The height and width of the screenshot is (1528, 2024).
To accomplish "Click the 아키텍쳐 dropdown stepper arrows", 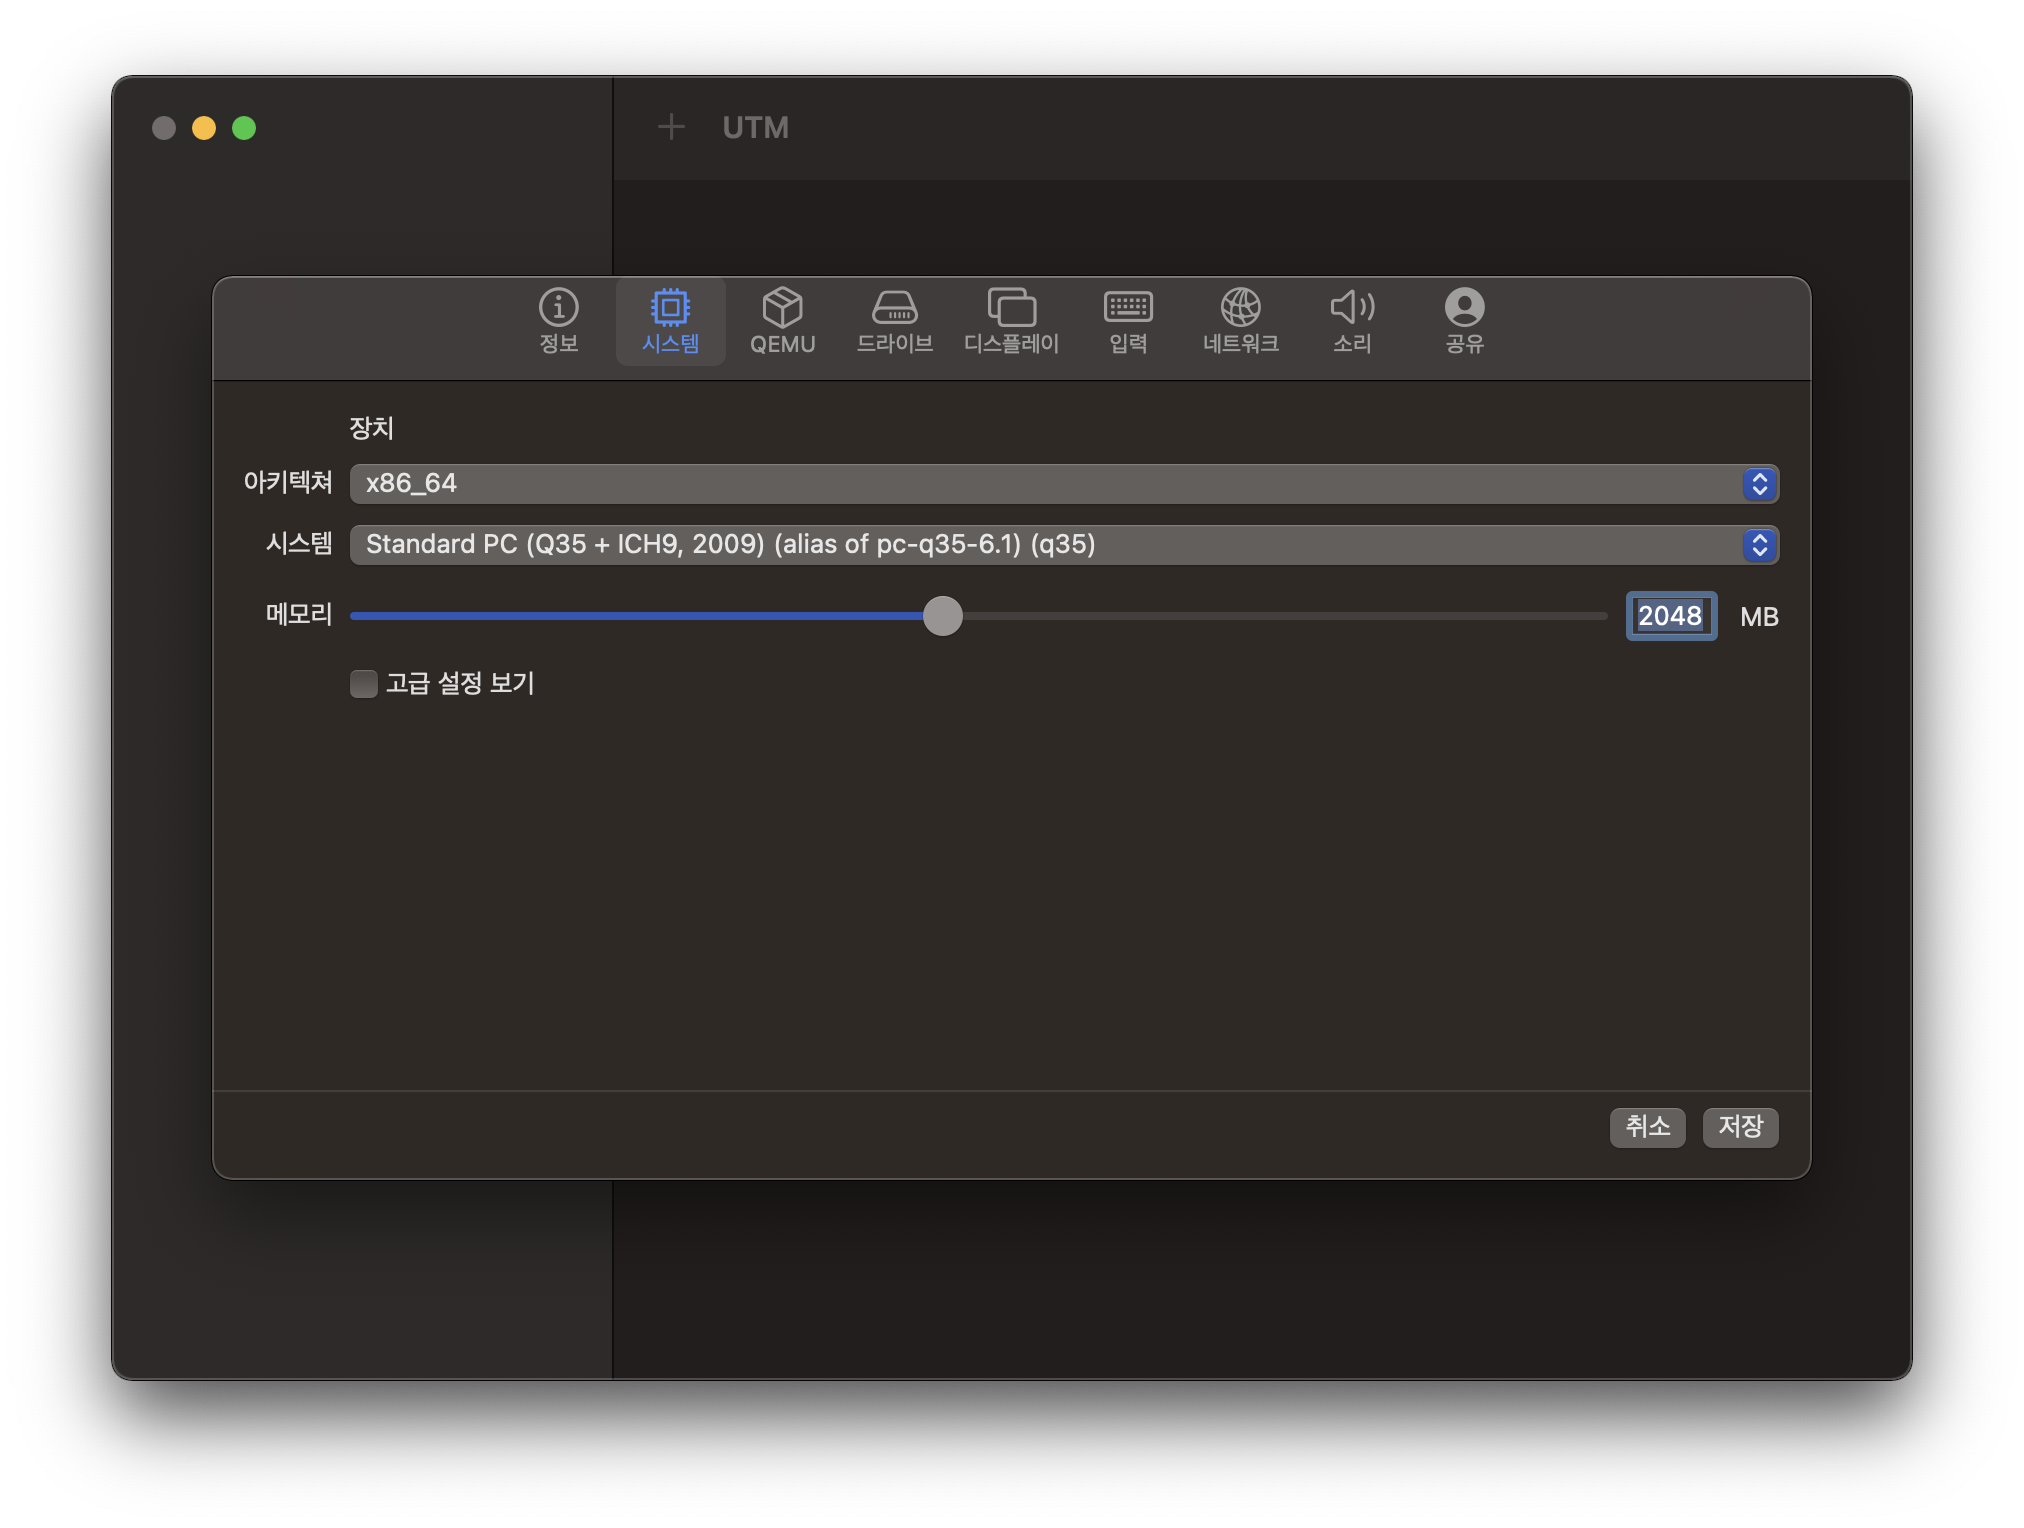I will (1759, 484).
